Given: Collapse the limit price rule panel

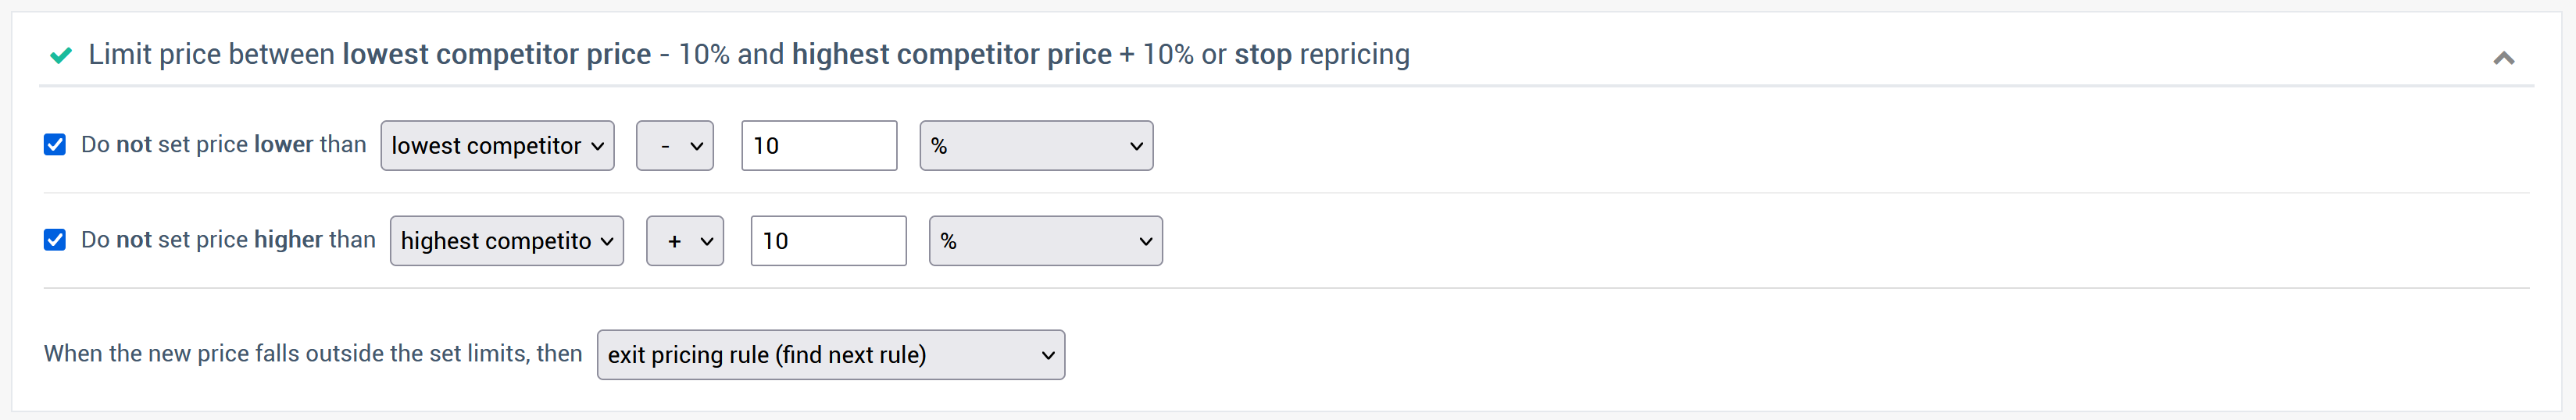Looking at the screenshot, I should [2503, 58].
